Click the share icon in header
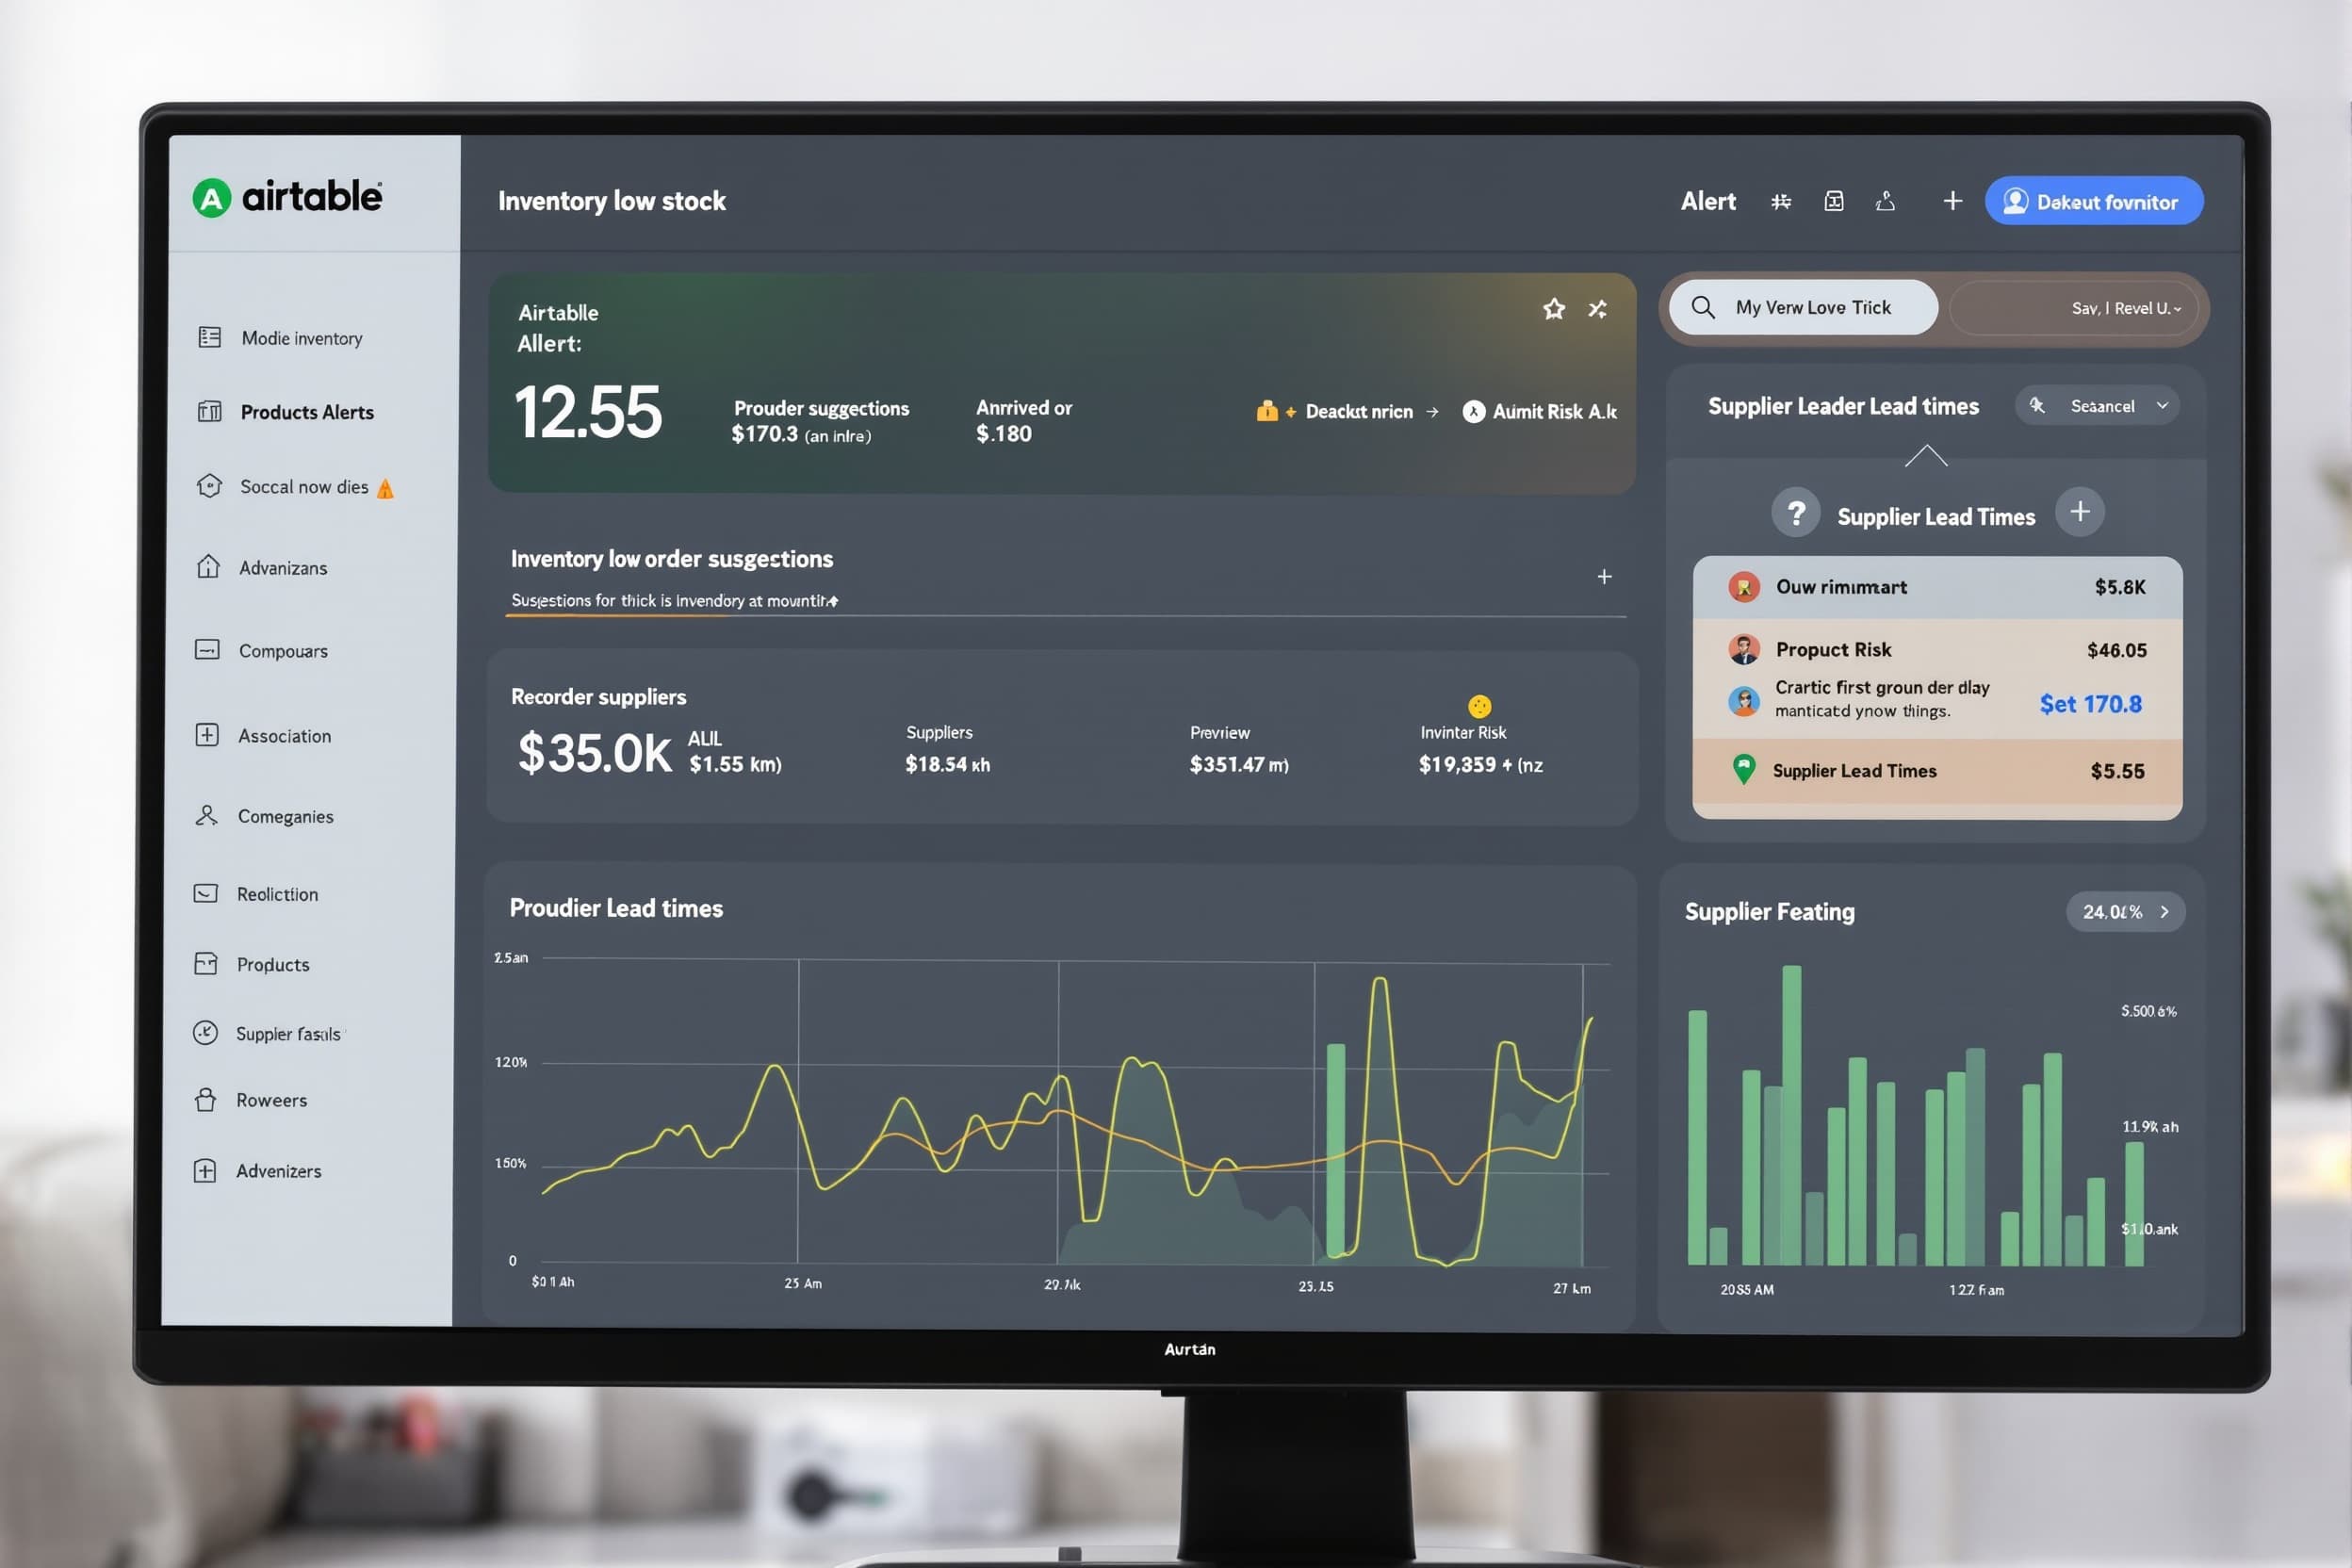The image size is (2352, 1568). [1885, 201]
